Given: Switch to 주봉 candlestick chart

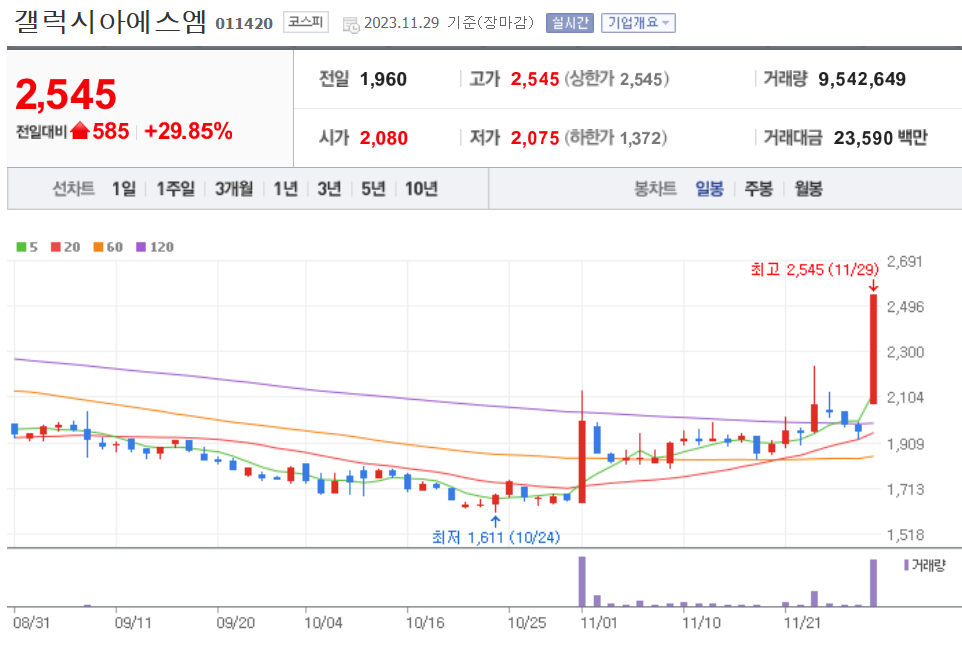Looking at the screenshot, I should 758,188.
